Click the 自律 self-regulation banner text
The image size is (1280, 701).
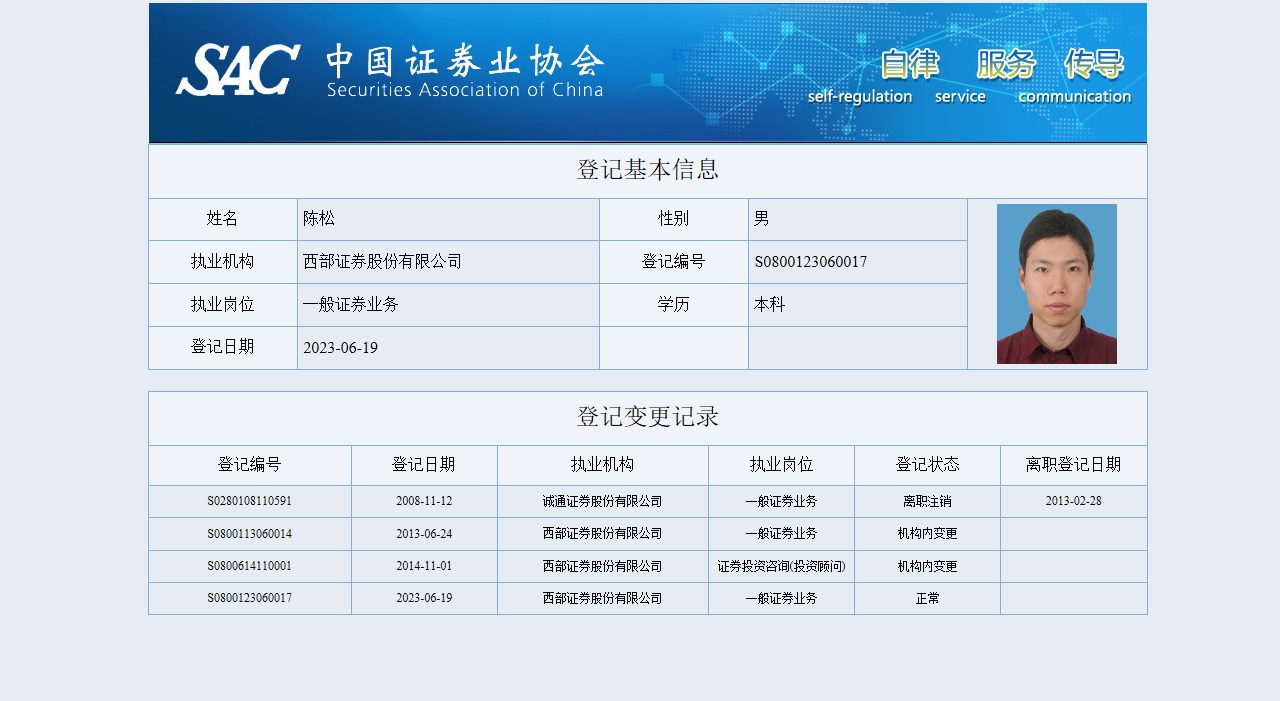click(909, 64)
